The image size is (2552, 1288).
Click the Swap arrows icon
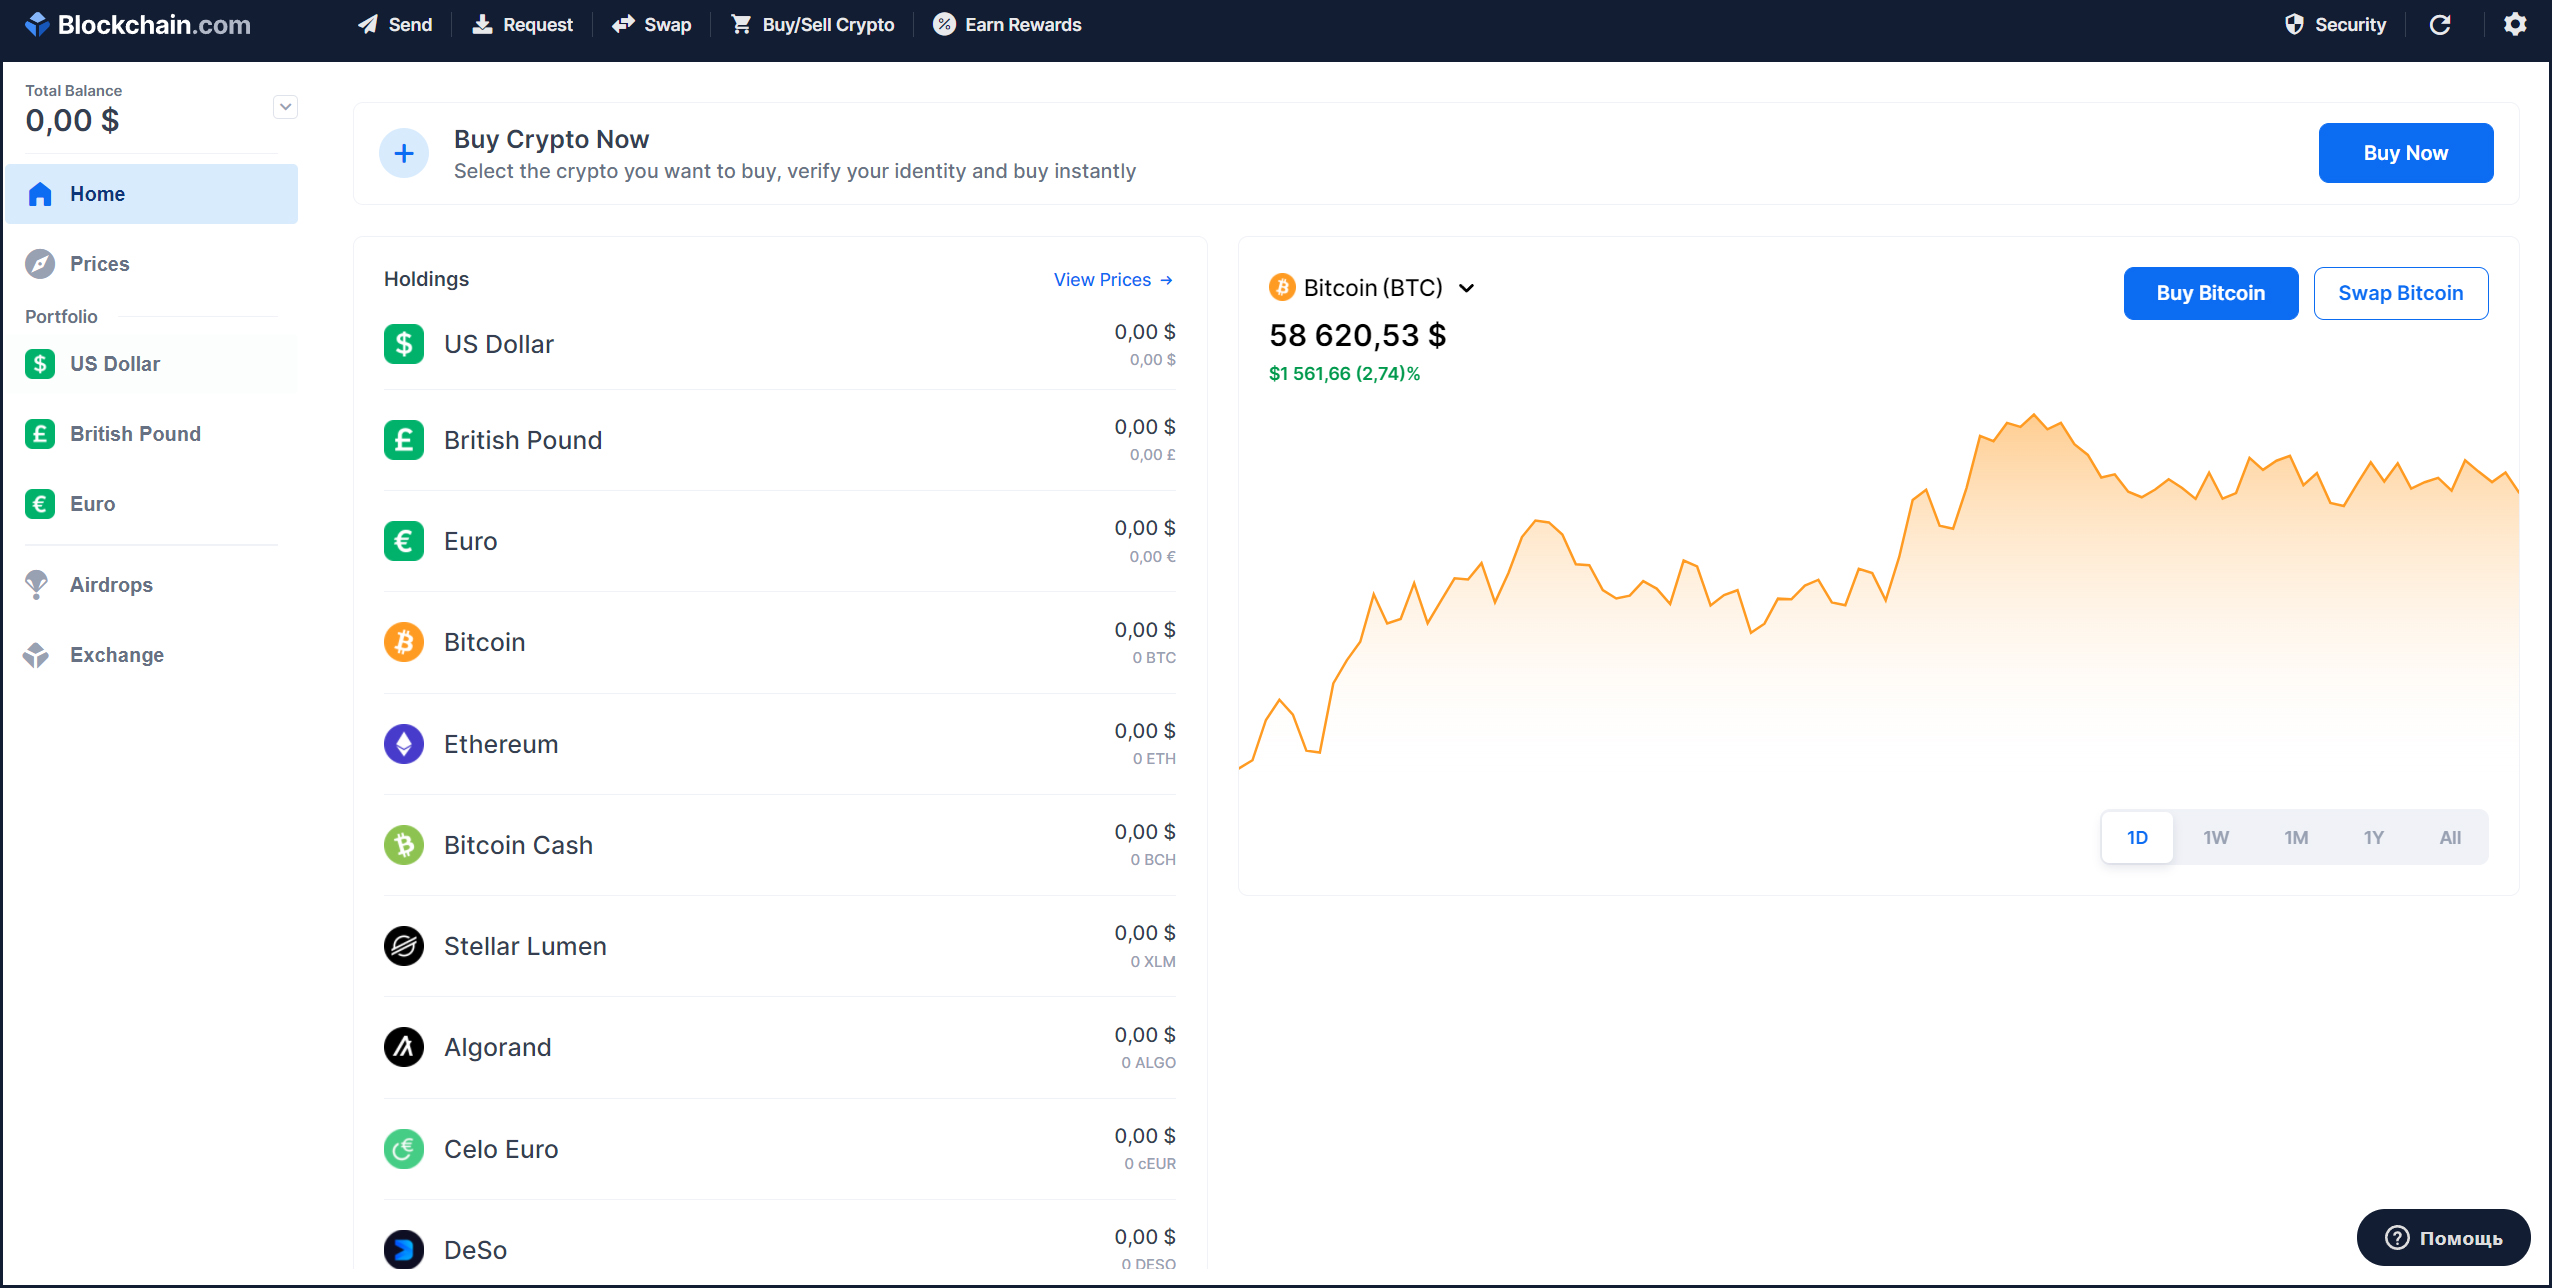[x=623, y=24]
